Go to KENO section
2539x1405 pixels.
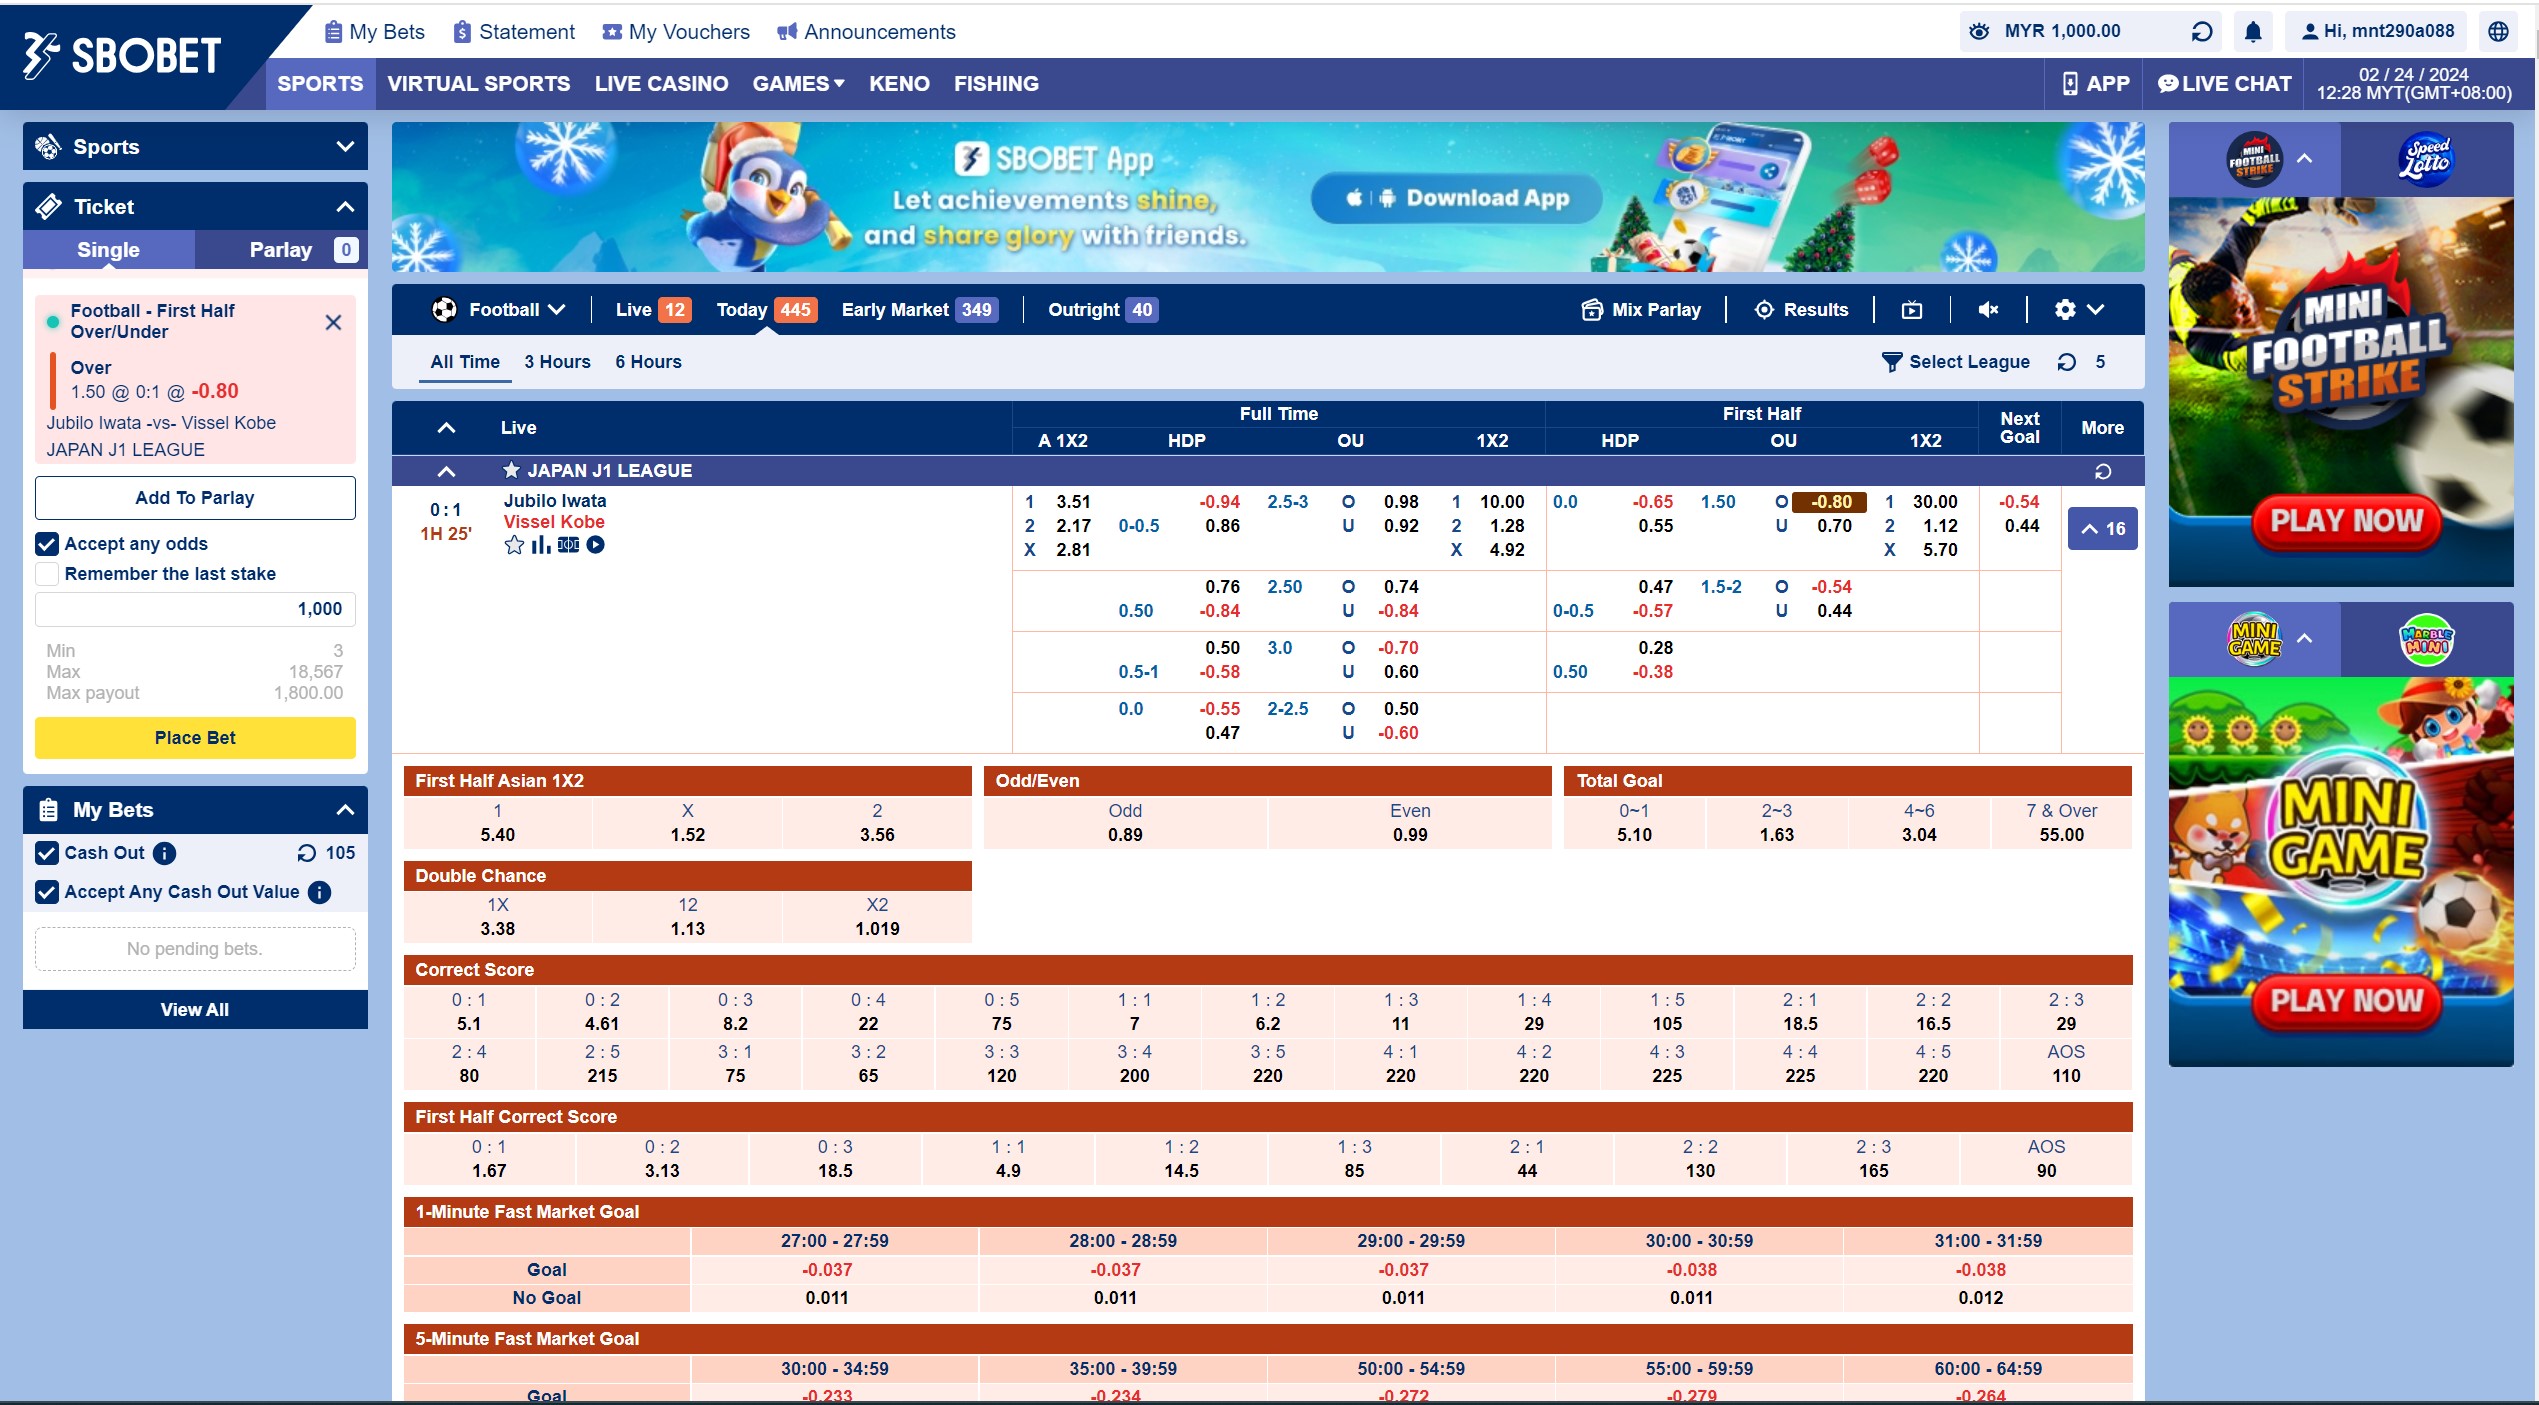tap(899, 84)
